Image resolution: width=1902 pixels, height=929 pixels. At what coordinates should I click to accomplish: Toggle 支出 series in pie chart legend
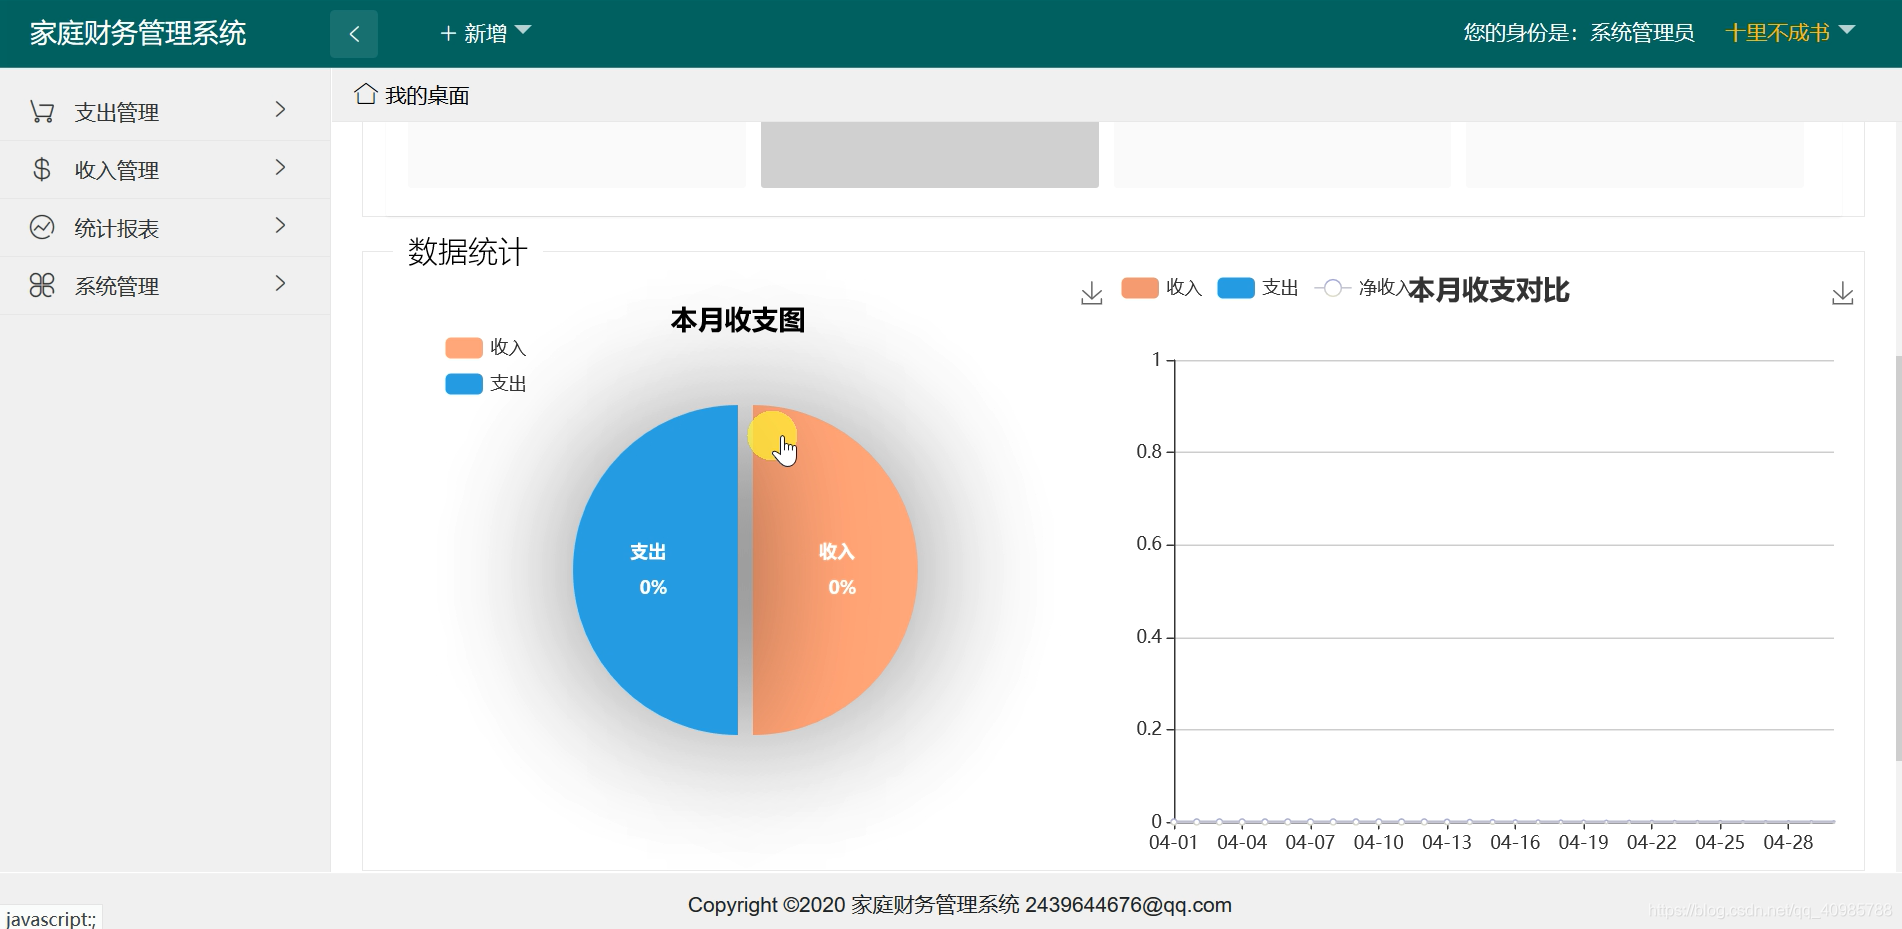tap(486, 384)
